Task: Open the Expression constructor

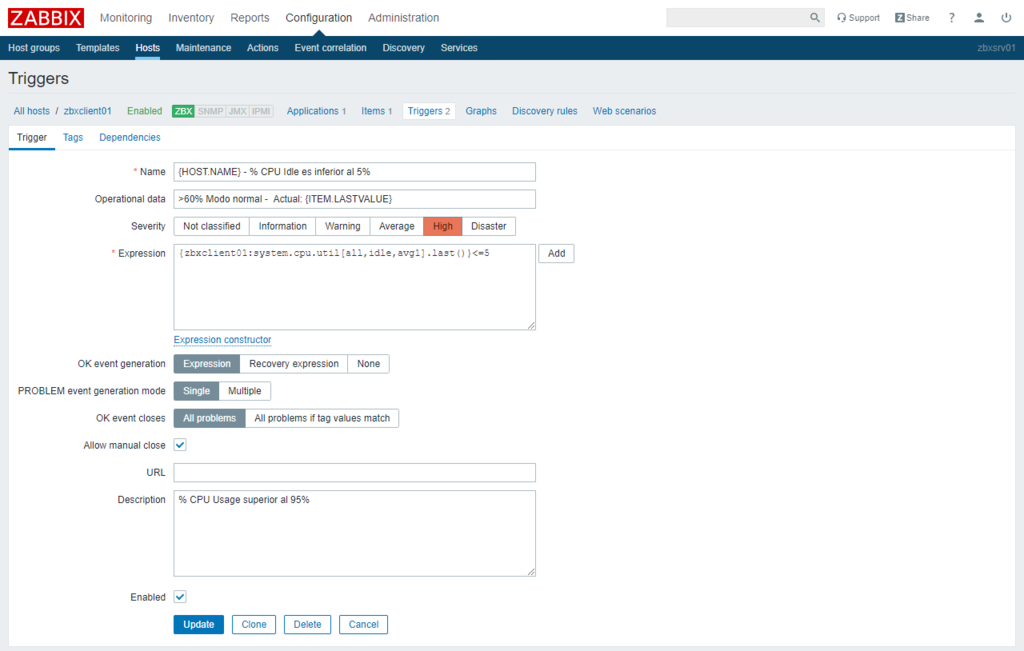Action: tap(222, 340)
